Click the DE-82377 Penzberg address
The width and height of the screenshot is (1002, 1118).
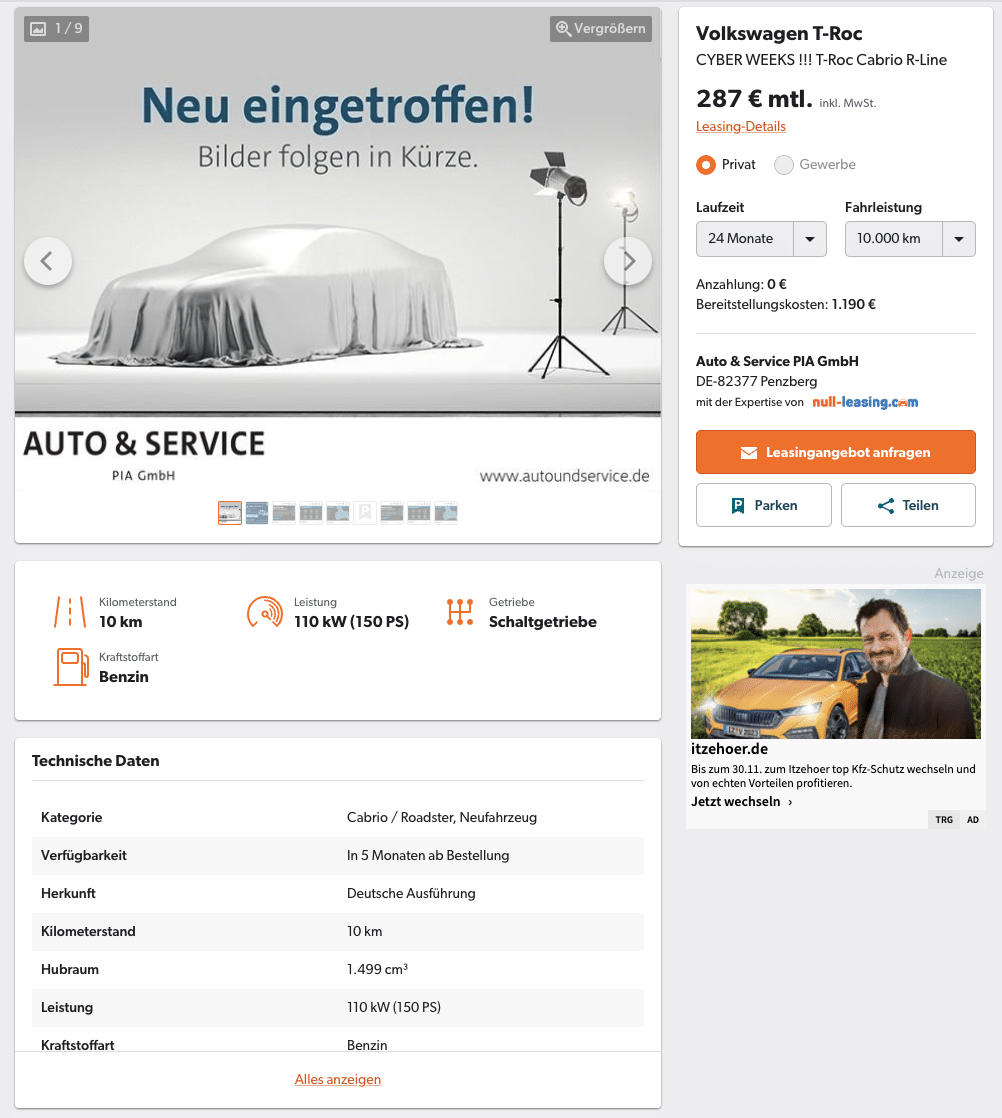tap(757, 381)
